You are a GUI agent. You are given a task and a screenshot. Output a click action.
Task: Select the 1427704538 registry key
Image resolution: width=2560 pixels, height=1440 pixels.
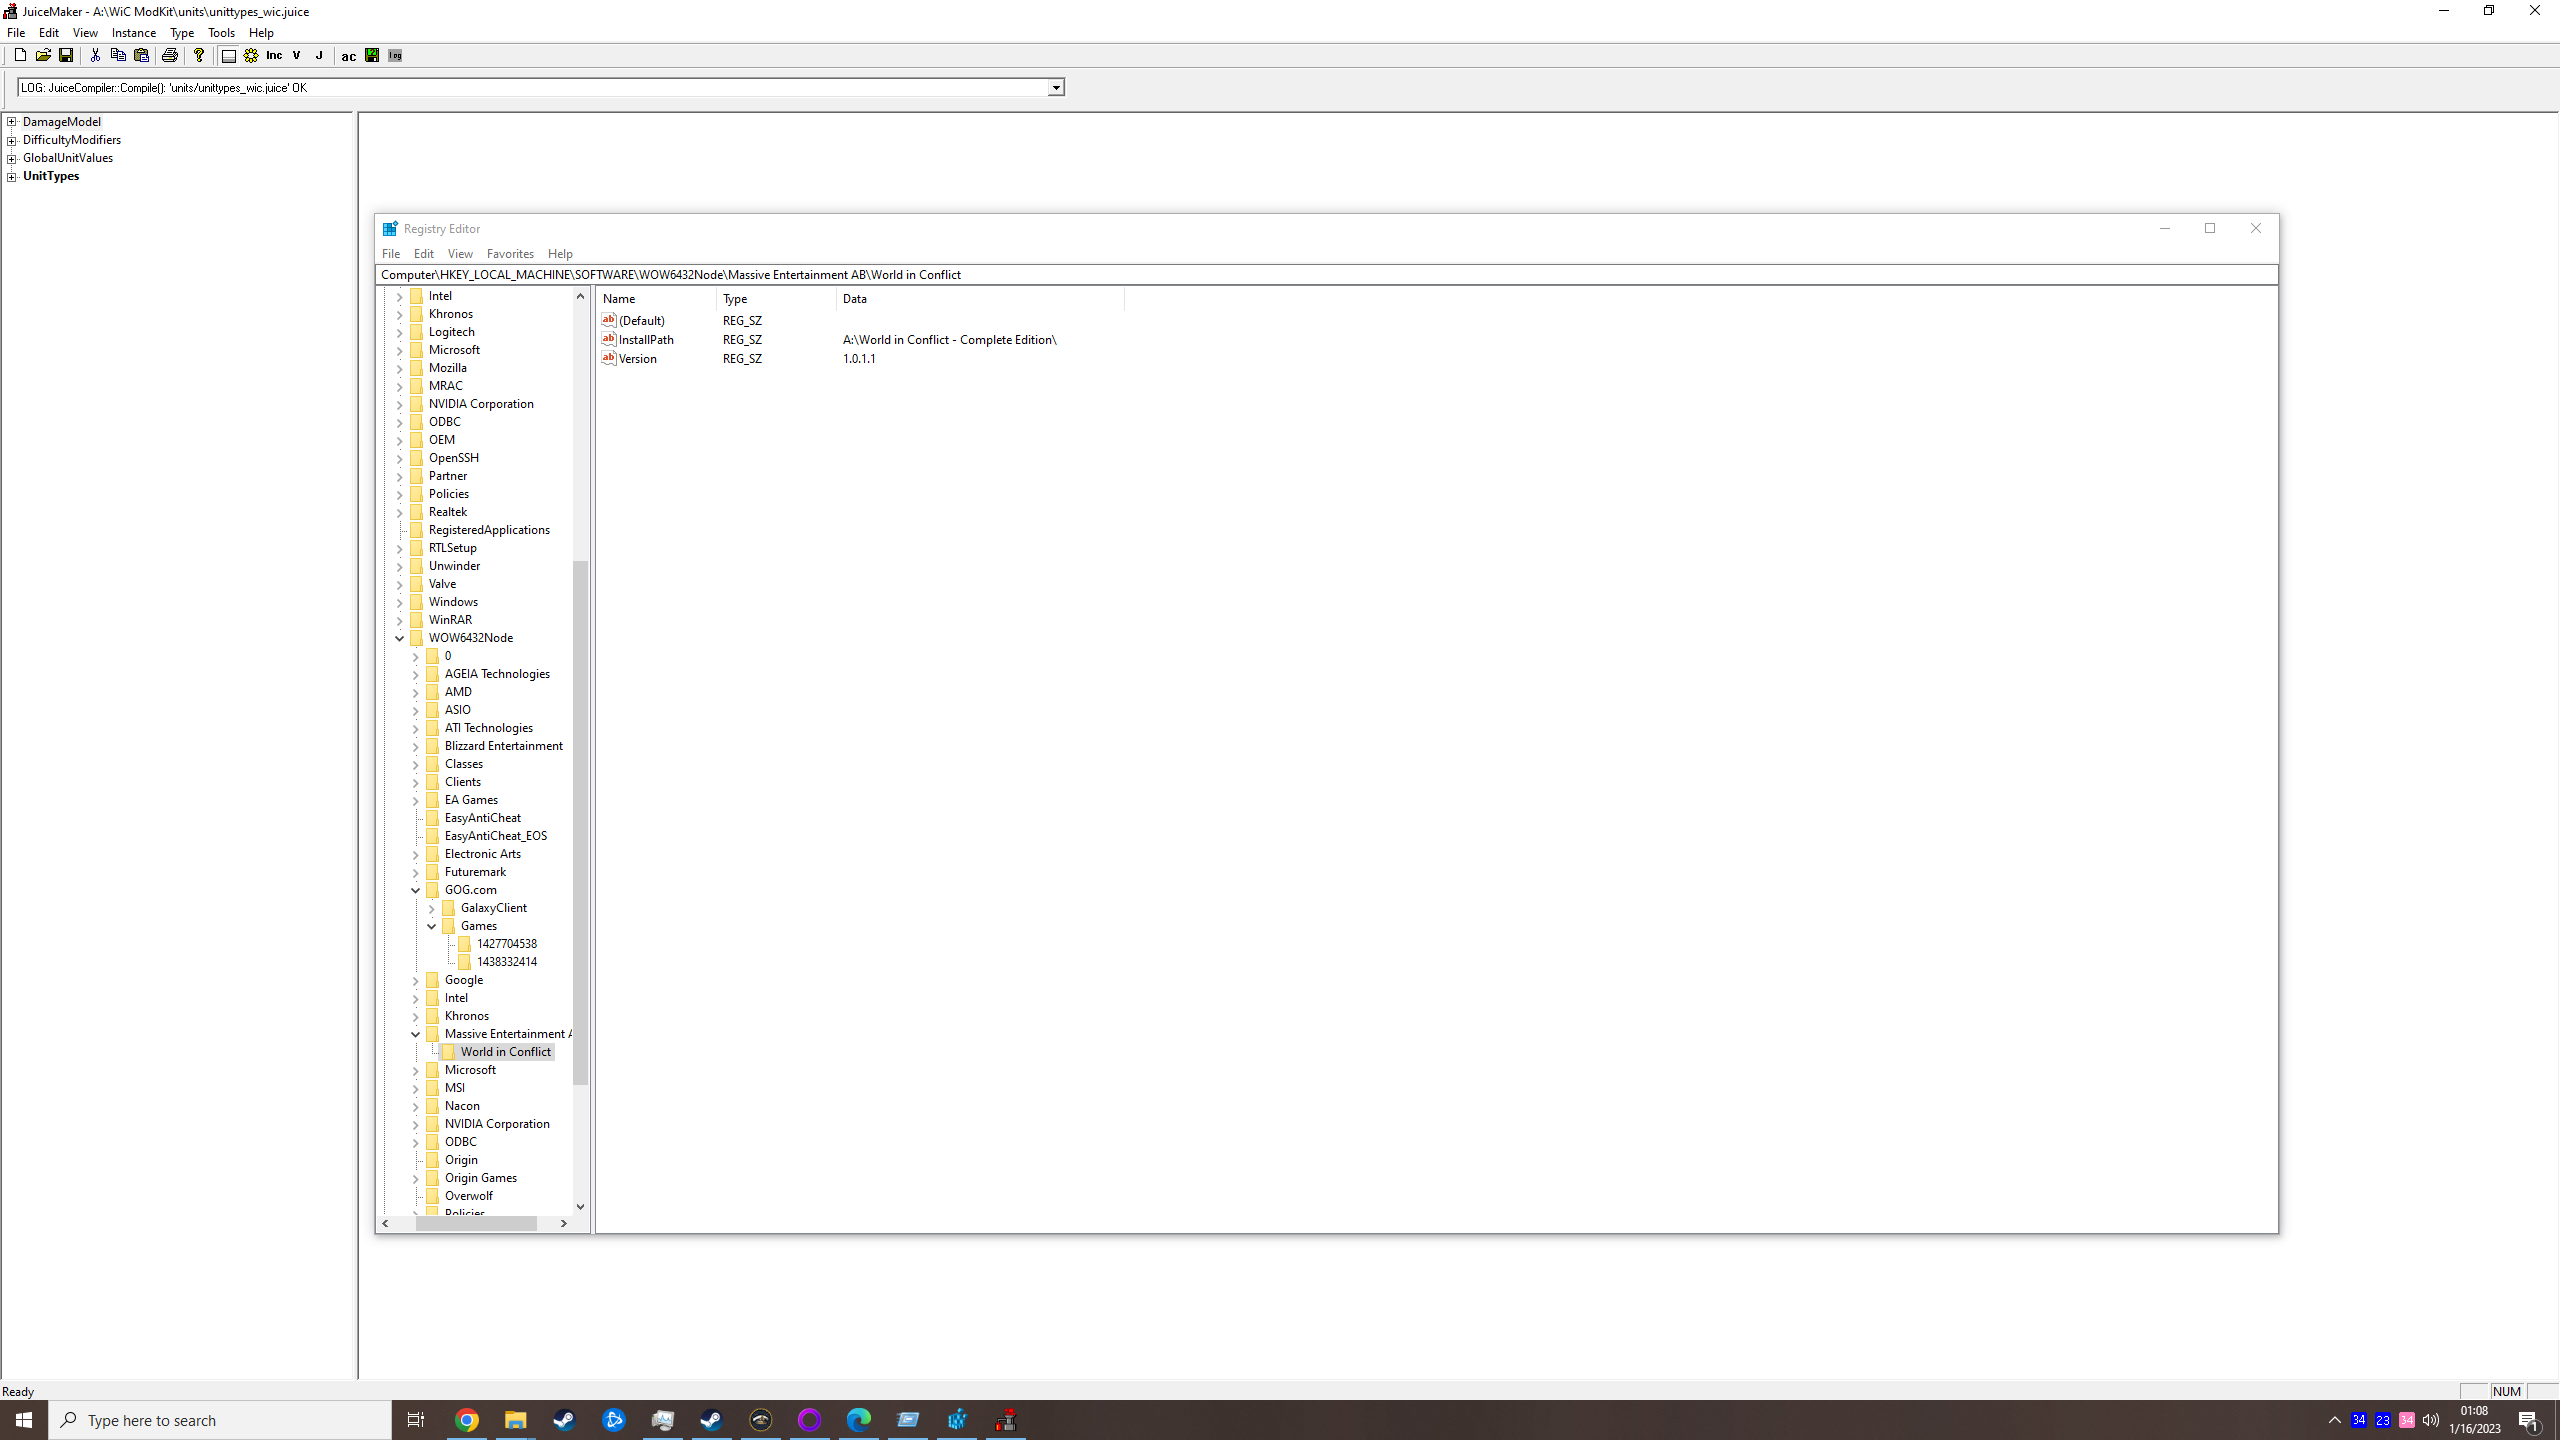click(x=506, y=944)
